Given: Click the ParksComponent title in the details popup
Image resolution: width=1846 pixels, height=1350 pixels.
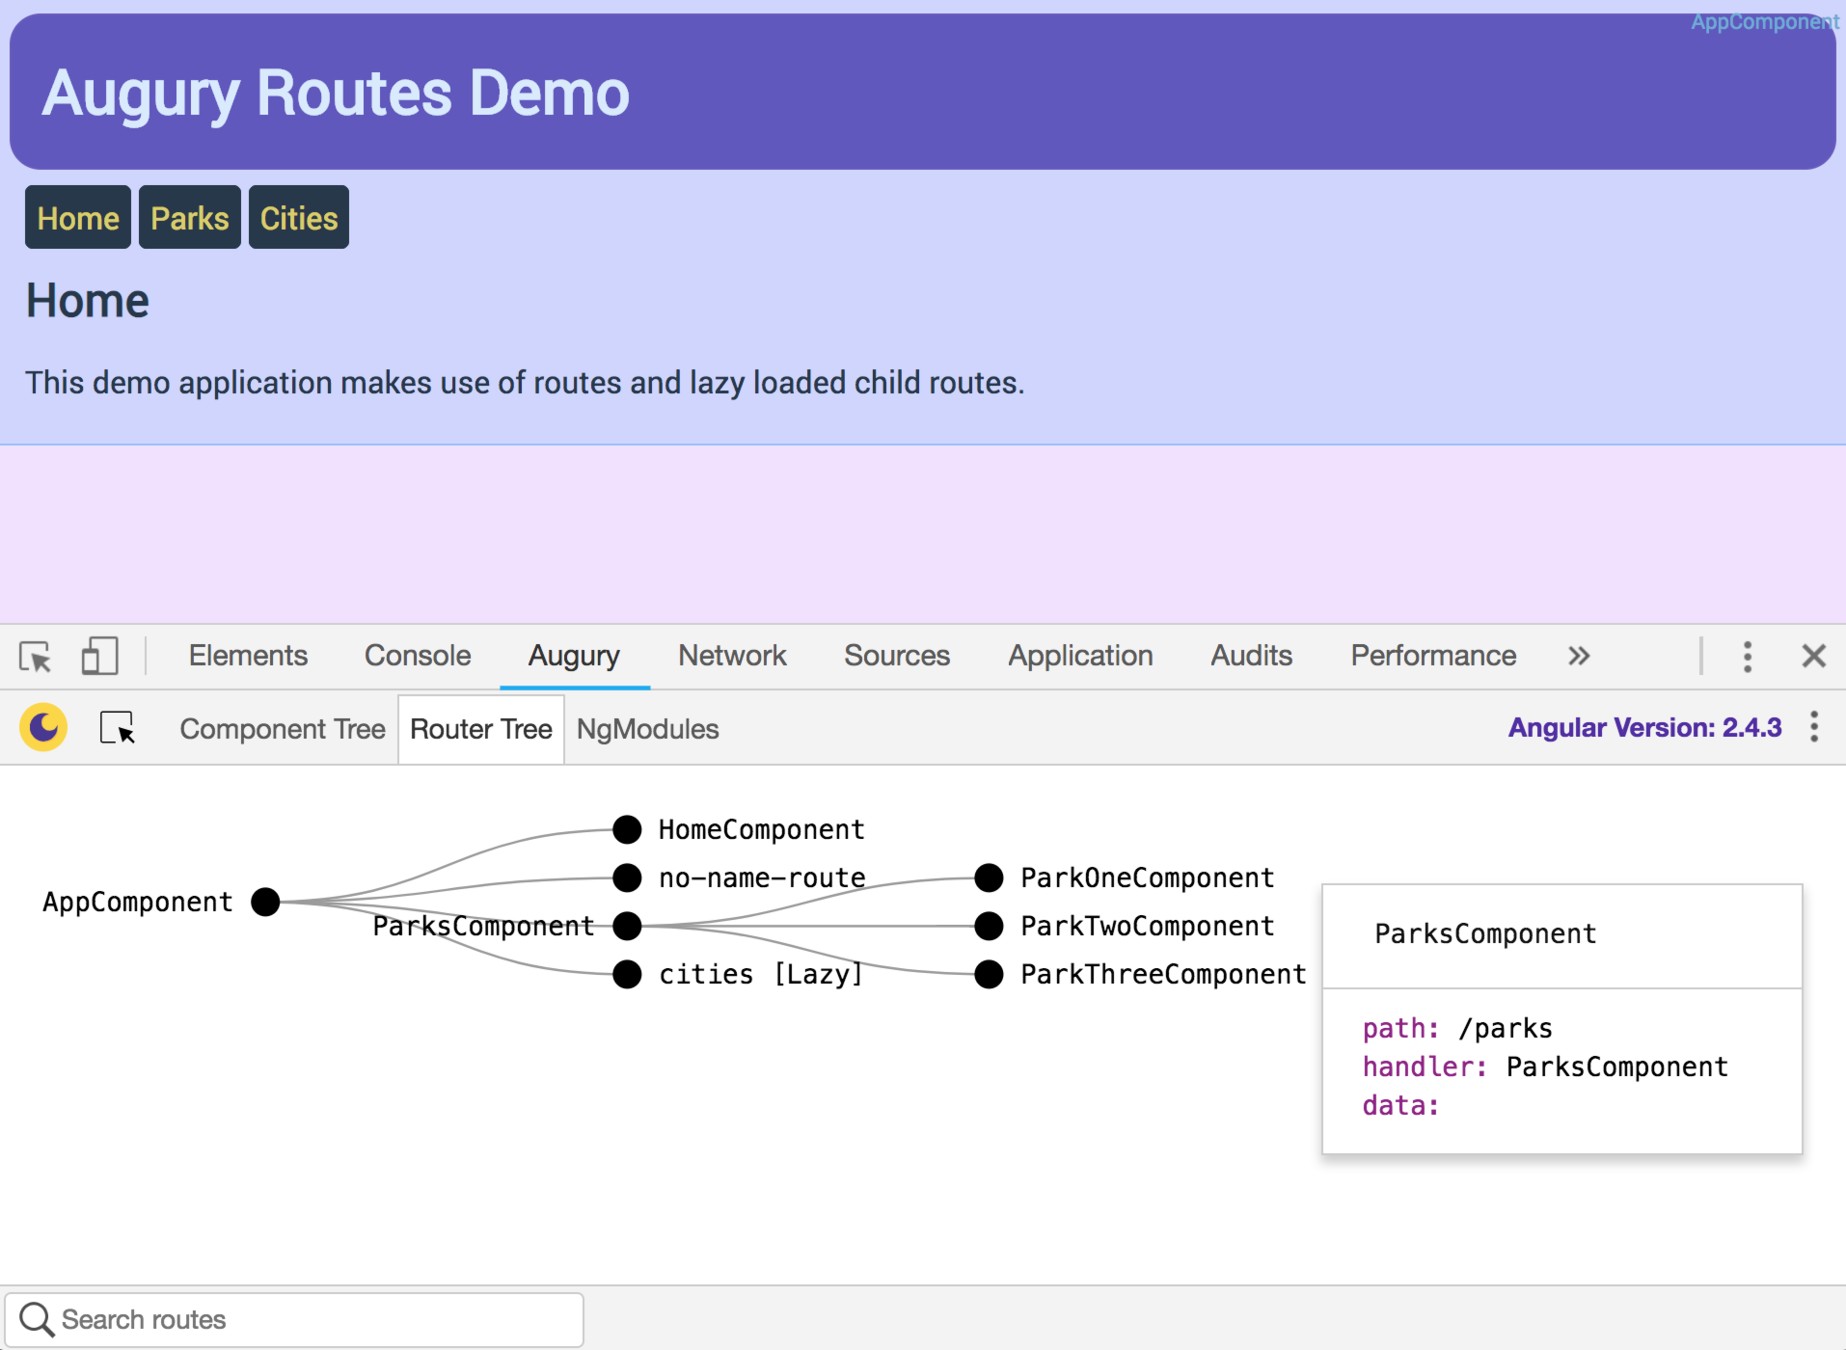Looking at the screenshot, I should click(x=1485, y=933).
